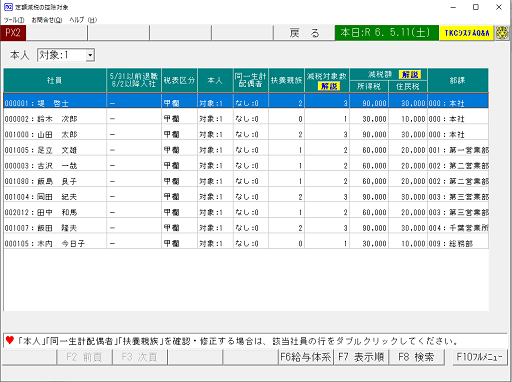The image size is (512, 382).
Task: Click the lion emblem icon beside TKC Q&A
Action: 502,33
